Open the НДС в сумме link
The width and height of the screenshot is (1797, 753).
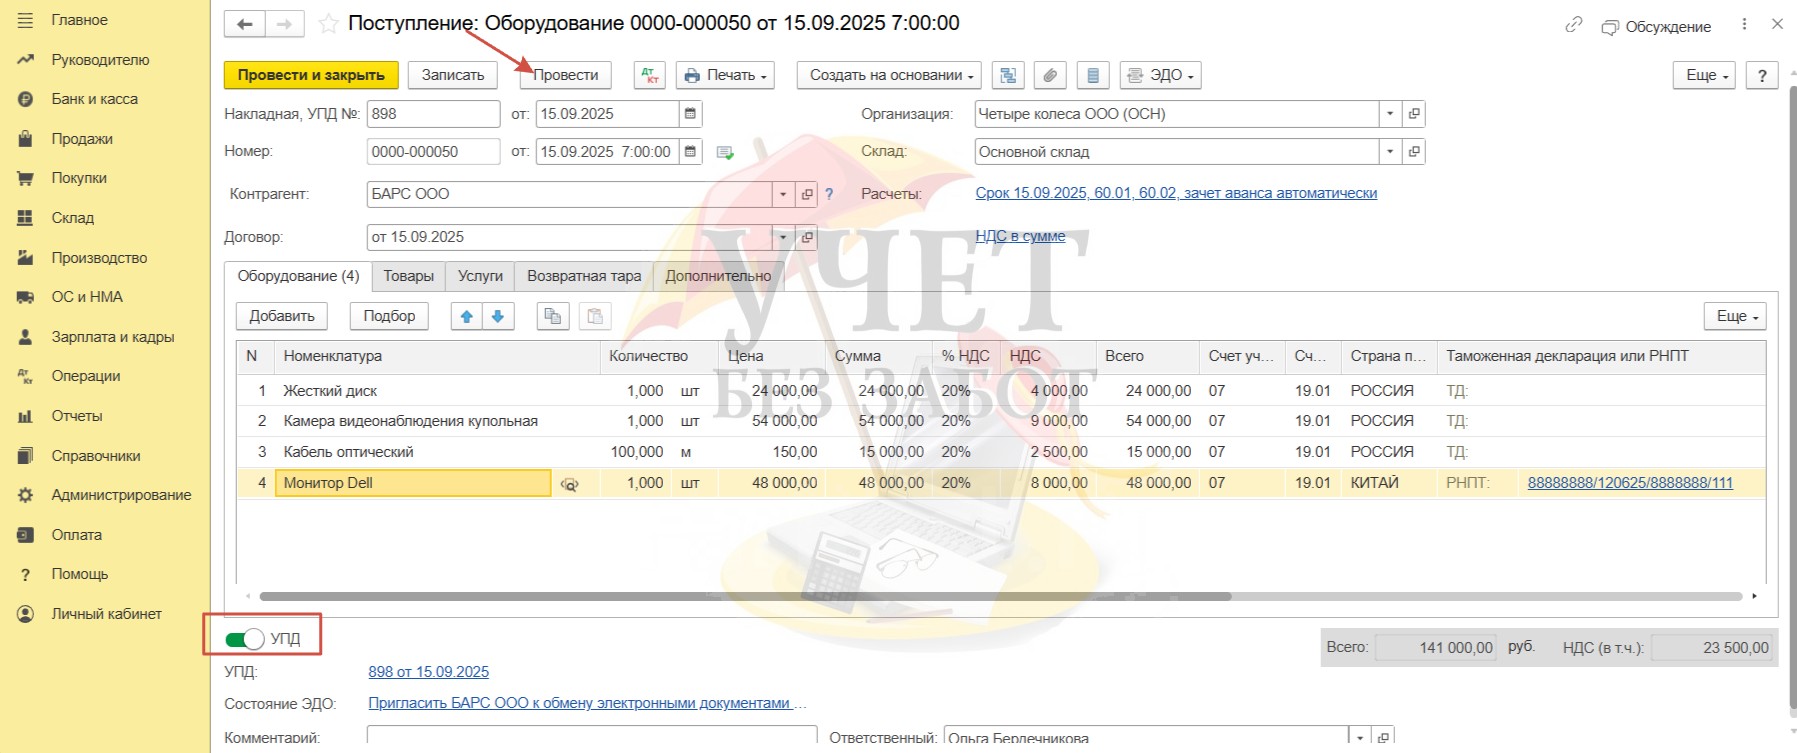coord(1020,236)
